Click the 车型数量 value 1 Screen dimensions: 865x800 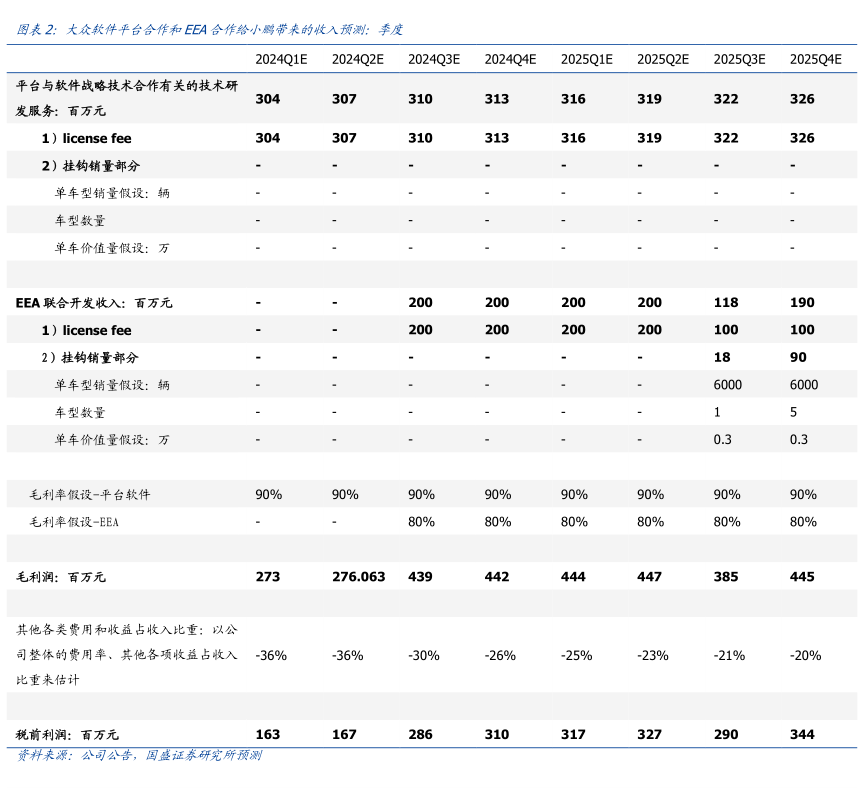click(x=717, y=413)
